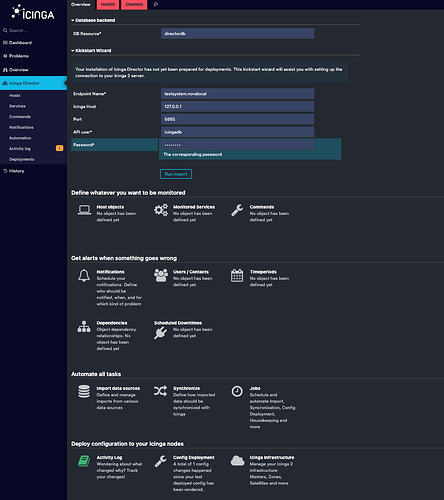This screenshot has width=444, height=500.
Task: Click the Notifications bell icon
Action: (x=84, y=275)
